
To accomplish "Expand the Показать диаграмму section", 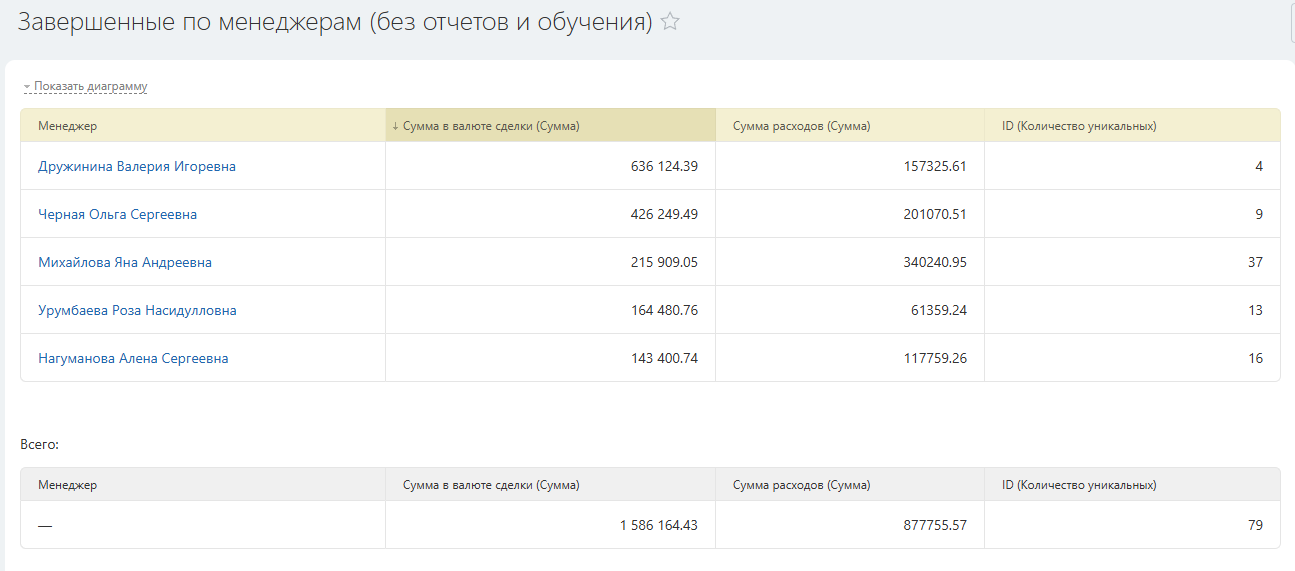I will coord(90,87).
